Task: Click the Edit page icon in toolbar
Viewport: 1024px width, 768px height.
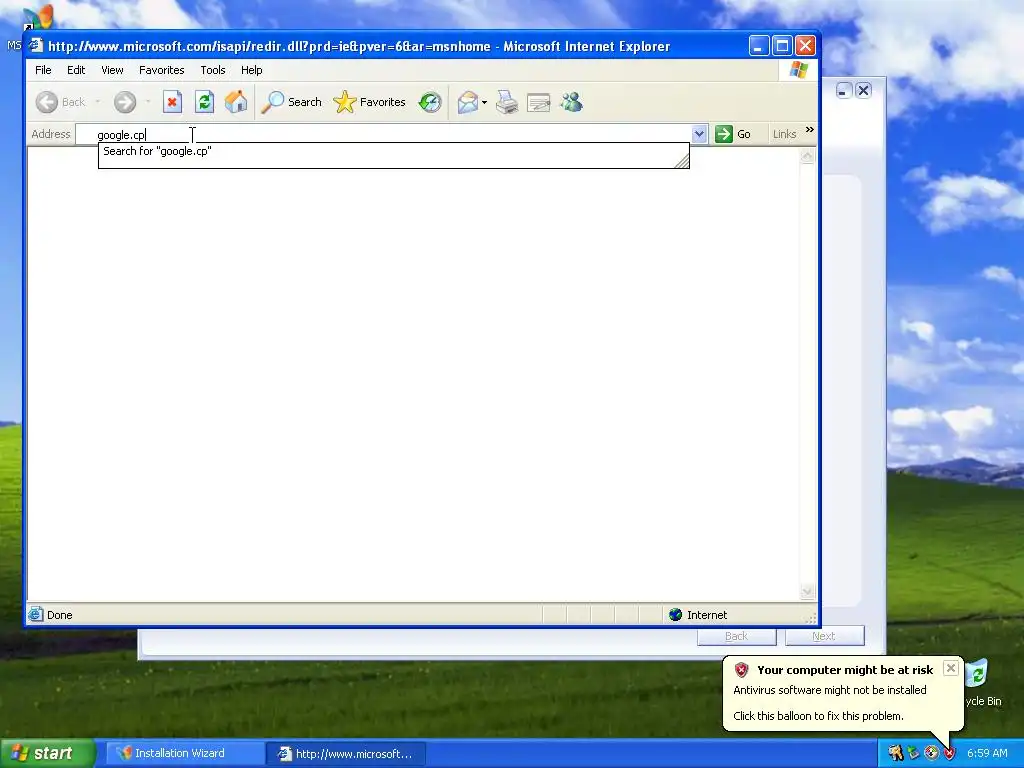Action: pos(539,103)
